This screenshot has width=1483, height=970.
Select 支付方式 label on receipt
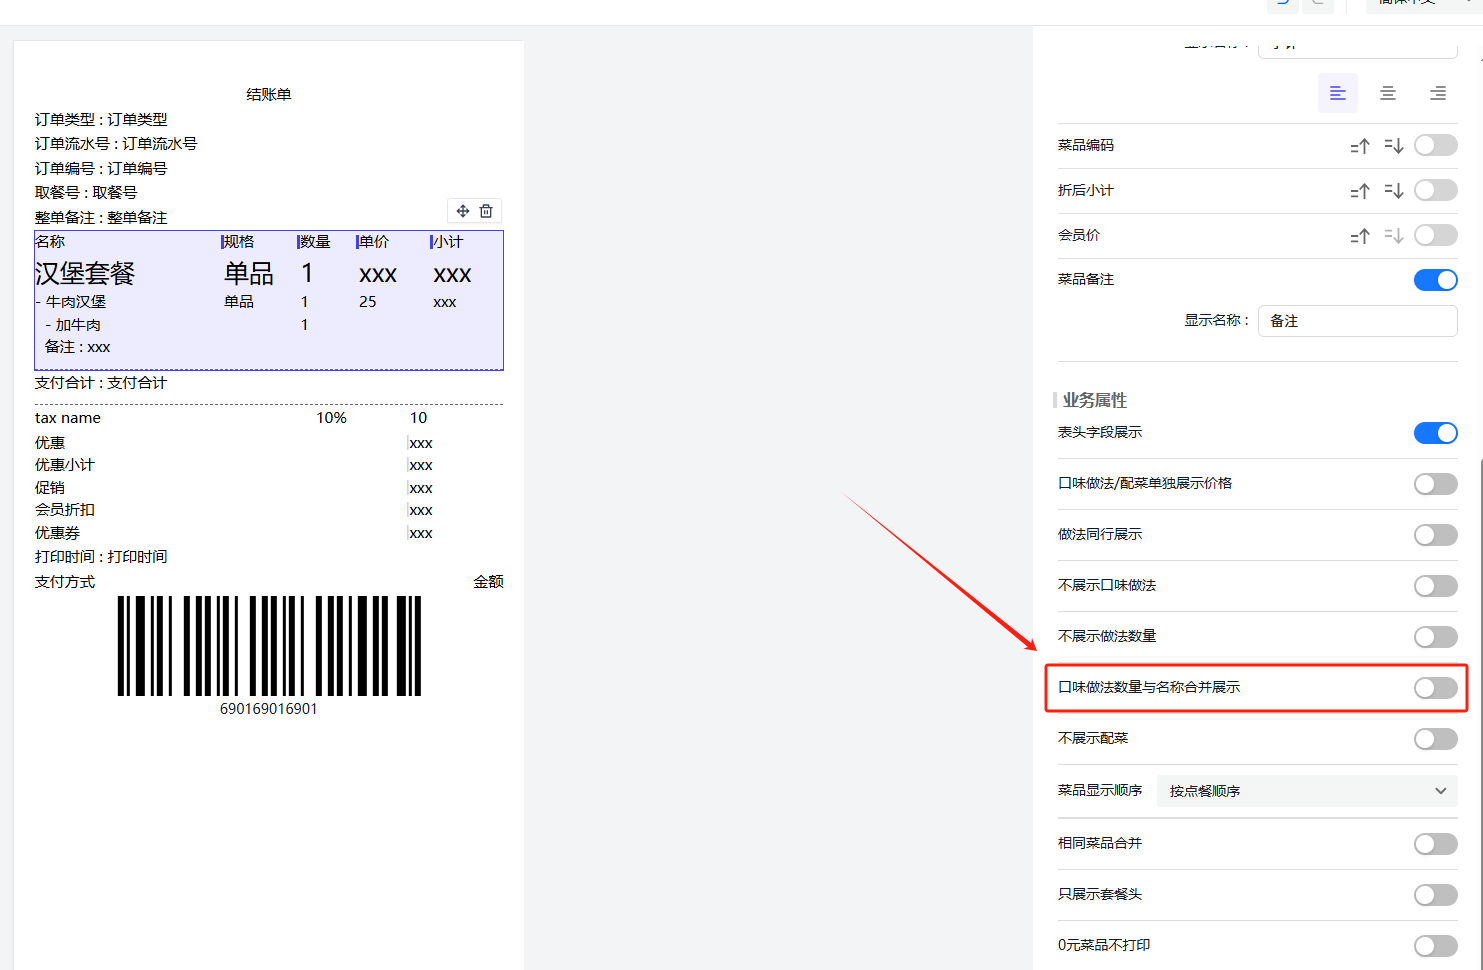(x=65, y=582)
